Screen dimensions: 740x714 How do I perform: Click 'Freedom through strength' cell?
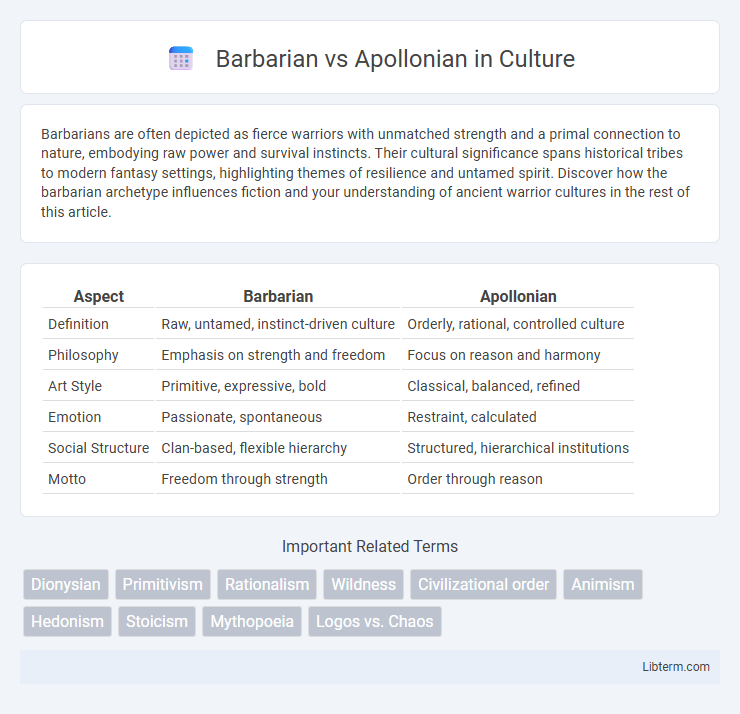click(278, 479)
